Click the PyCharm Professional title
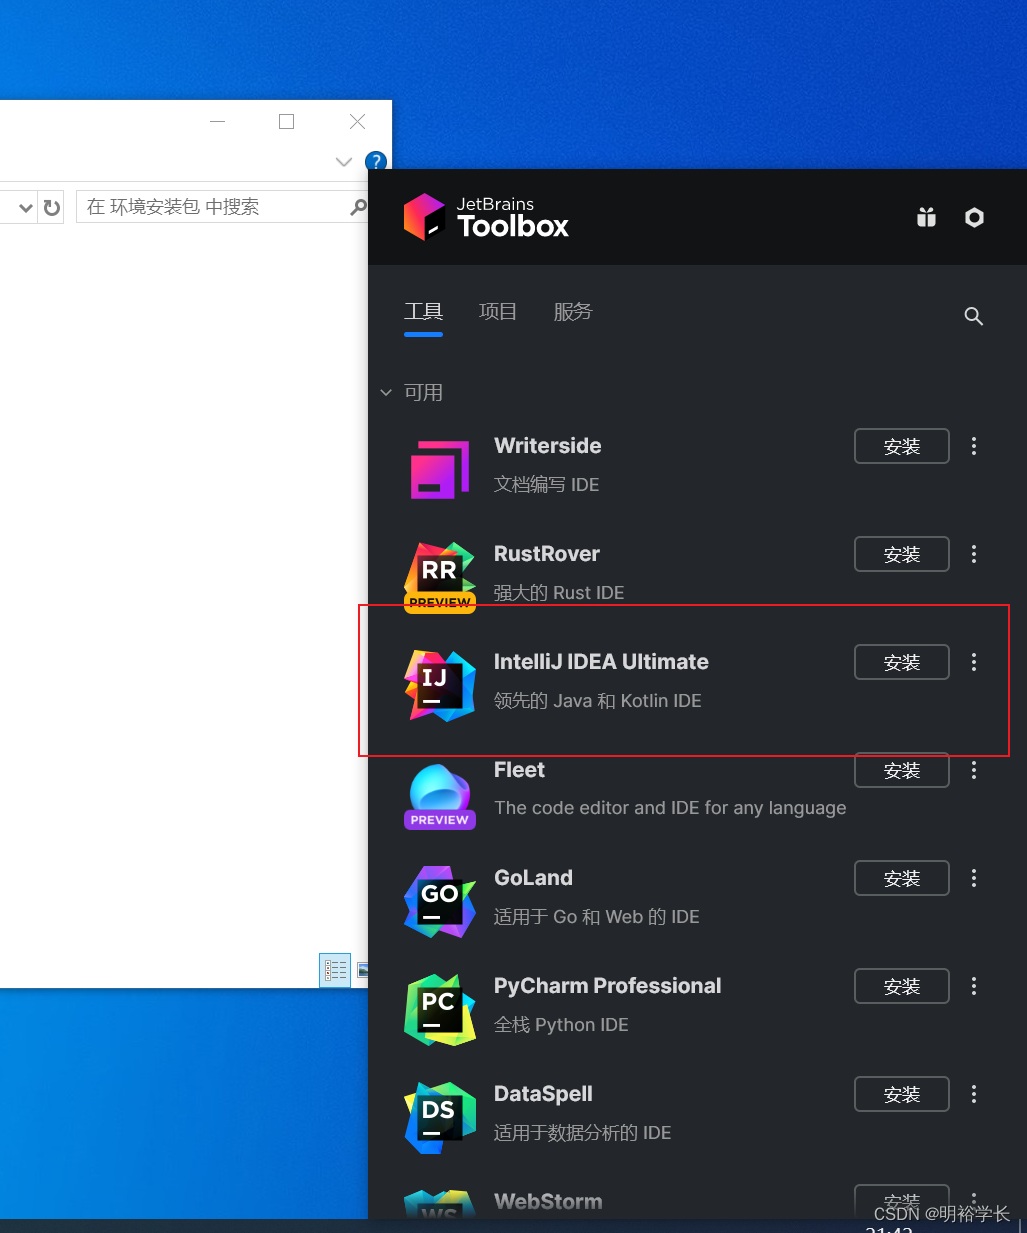Image resolution: width=1027 pixels, height=1233 pixels. 607,986
